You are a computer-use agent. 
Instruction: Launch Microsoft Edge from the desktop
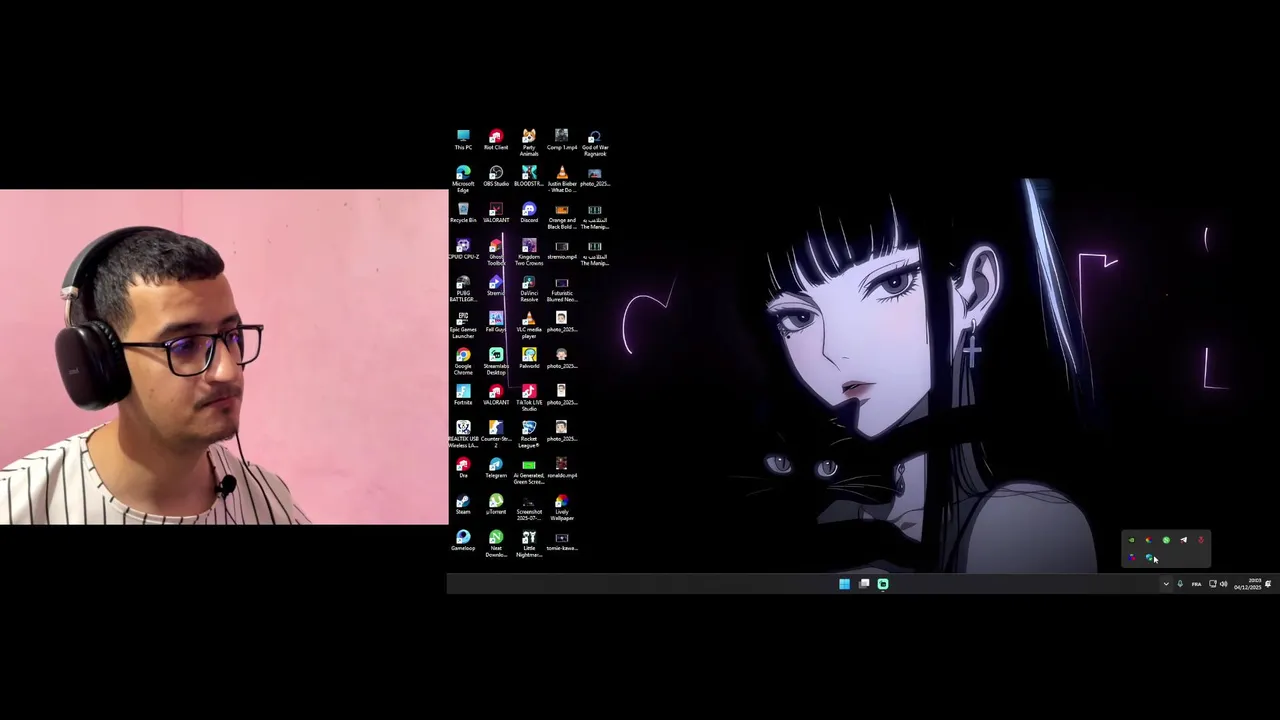click(463, 179)
